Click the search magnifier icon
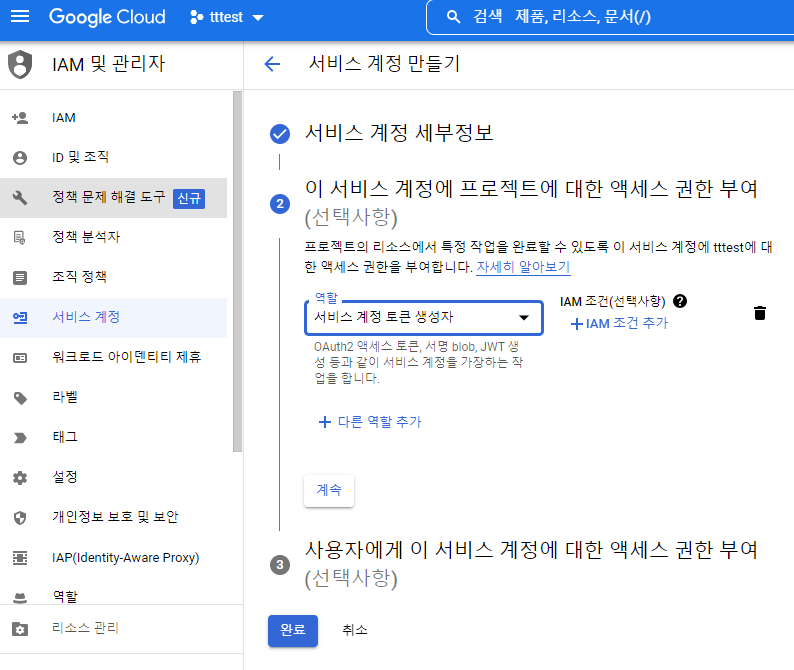This screenshot has width=794, height=670. point(453,17)
